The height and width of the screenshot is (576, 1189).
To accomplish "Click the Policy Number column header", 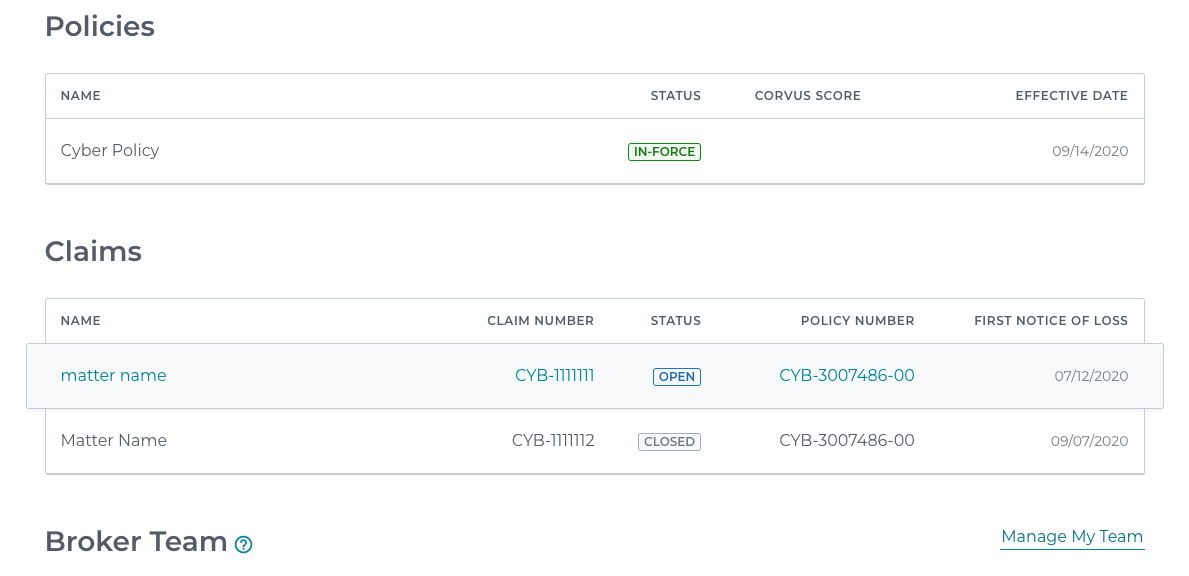I will [858, 321].
